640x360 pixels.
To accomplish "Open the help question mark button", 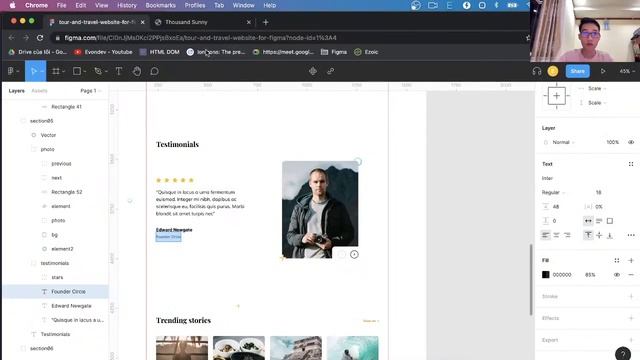I will [x=622, y=353].
